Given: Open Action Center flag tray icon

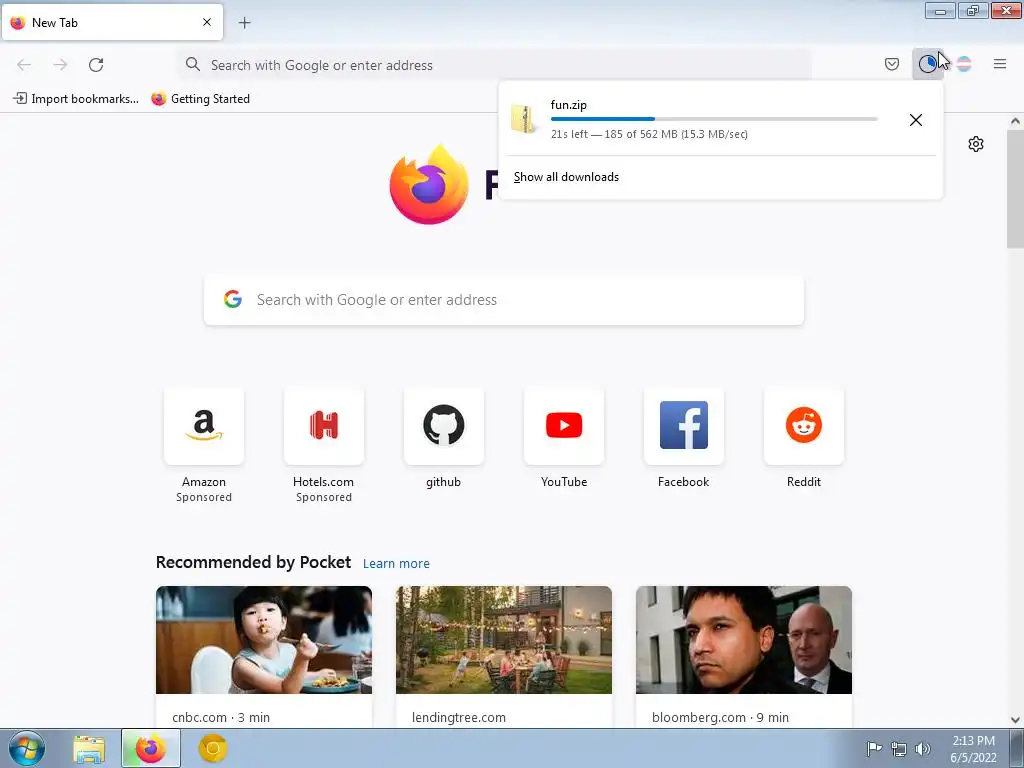Looking at the screenshot, I should point(874,748).
